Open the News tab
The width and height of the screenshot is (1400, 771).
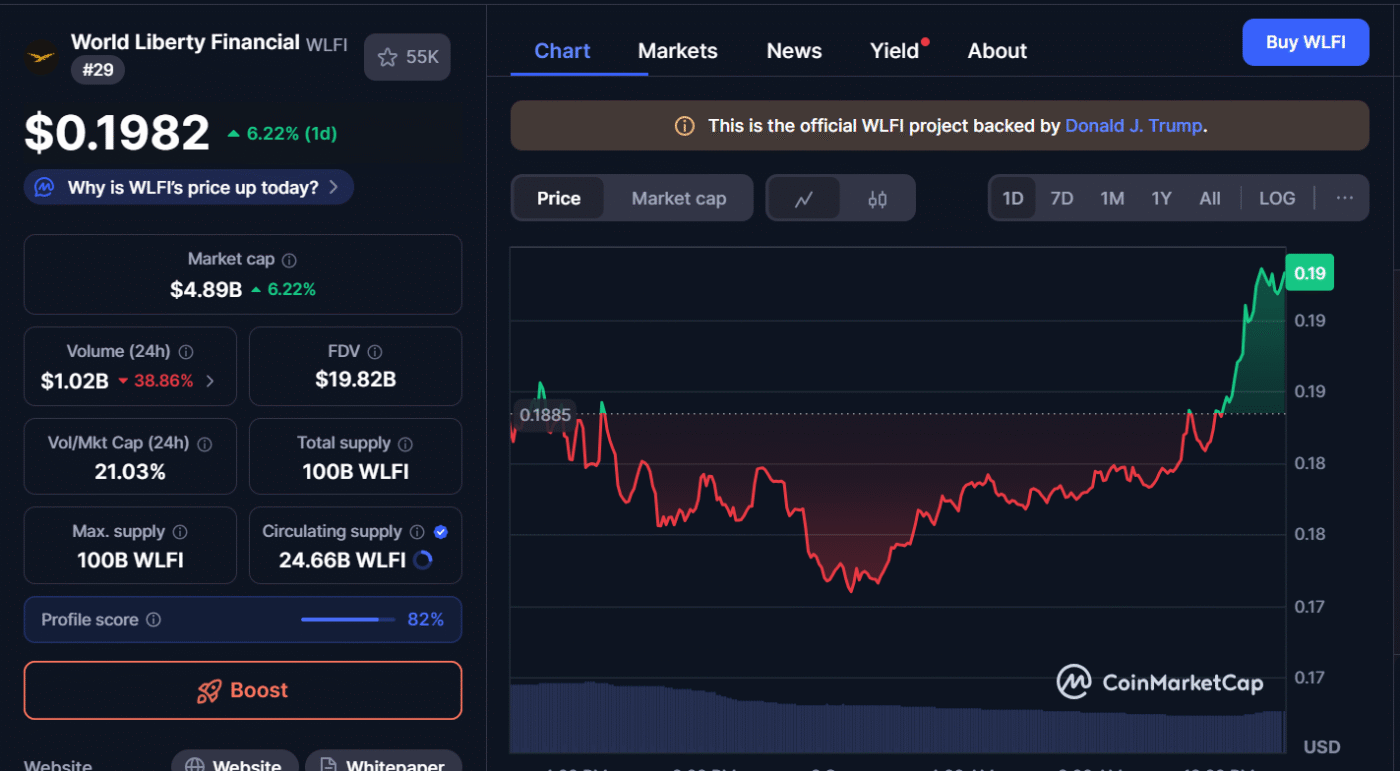(x=794, y=51)
